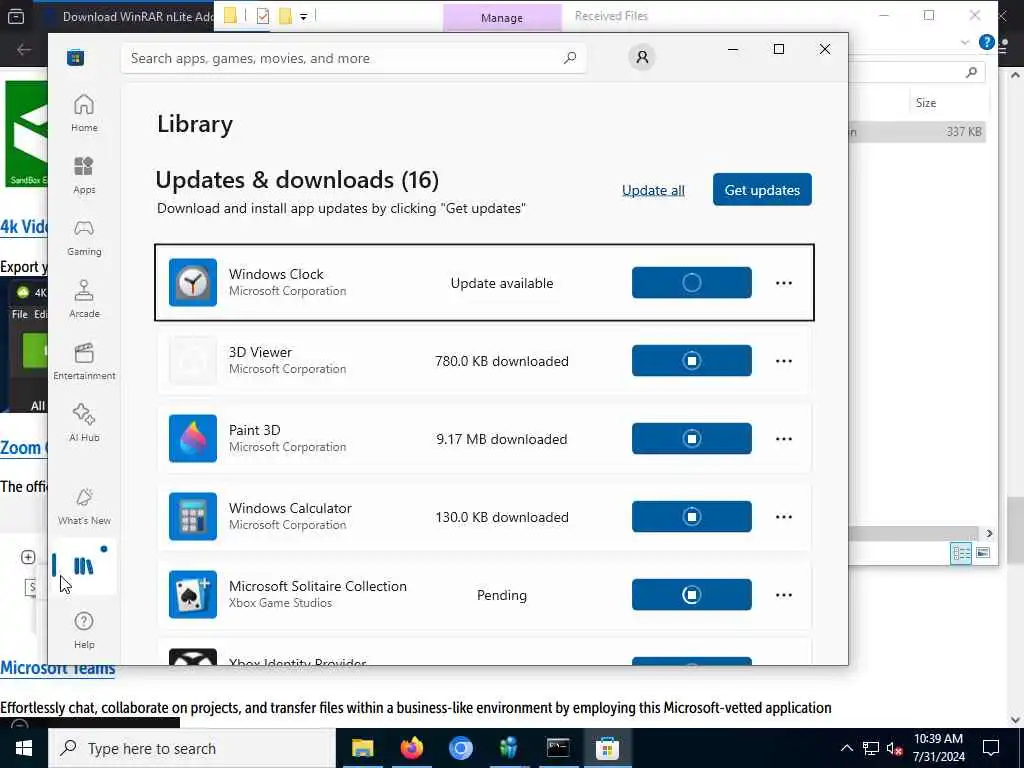Click the Get updates button
1024x768 pixels.
(762, 189)
